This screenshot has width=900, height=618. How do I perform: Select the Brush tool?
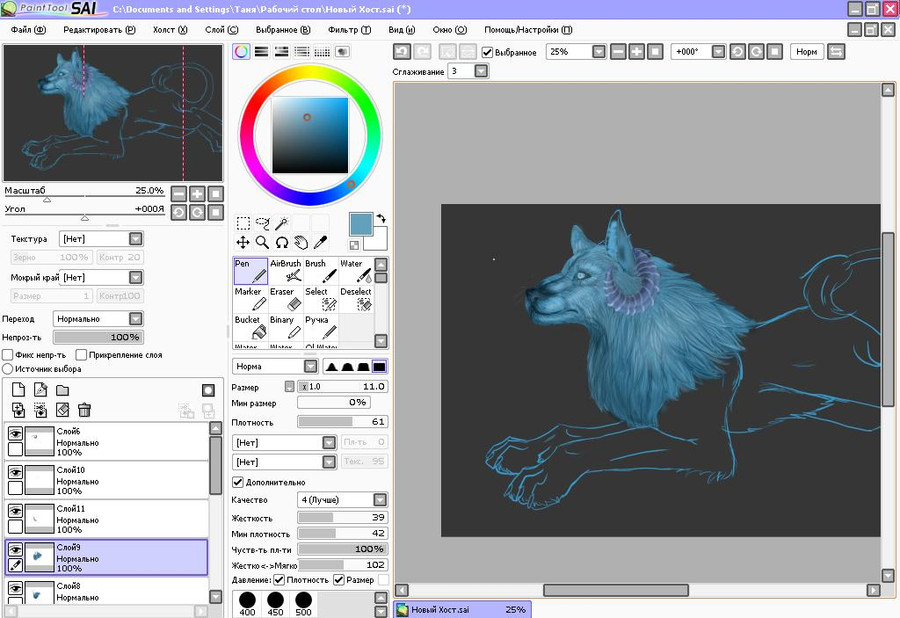point(321,271)
